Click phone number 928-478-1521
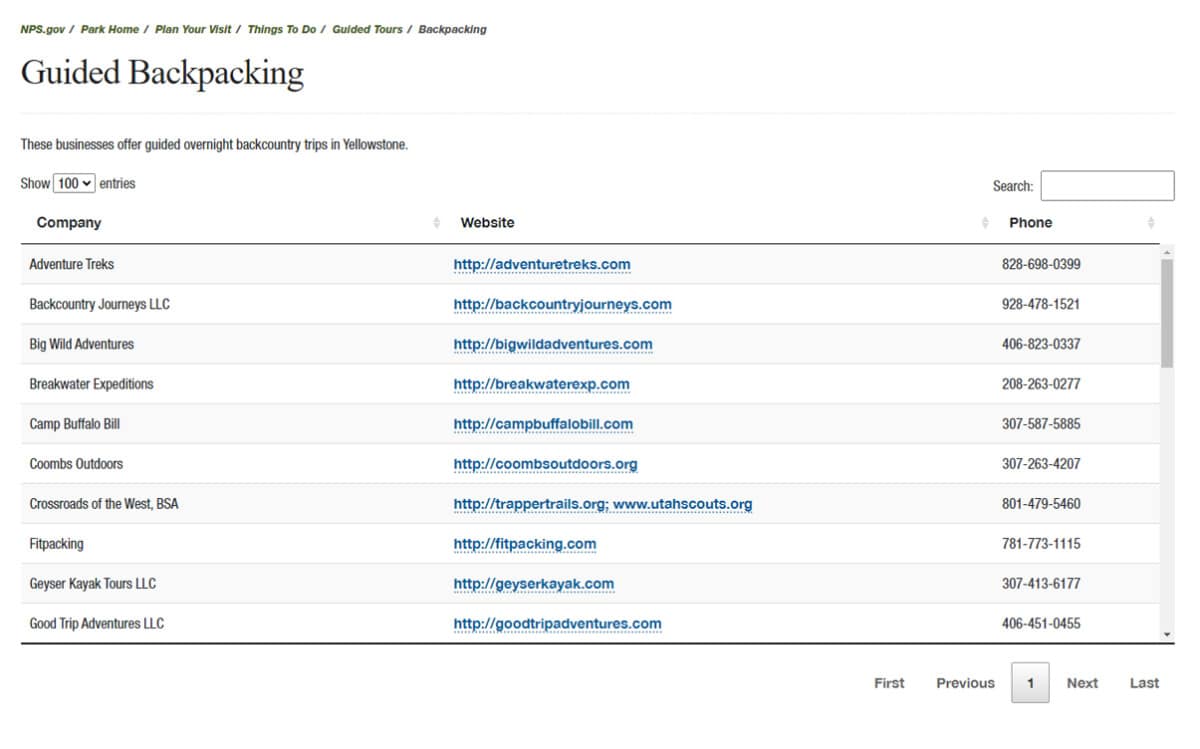This screenshot has height=749, width=1200. pyautogui.click(x=1041, y=305)
